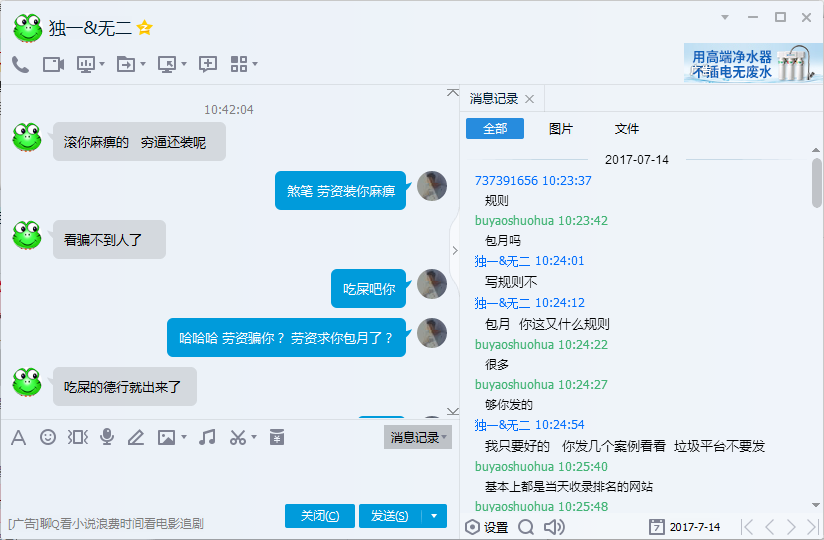This screenshot has height=540, width=824.
Task: Start a voice call with the phone icon
Action: pyautogui.click(x=20, y=65)
